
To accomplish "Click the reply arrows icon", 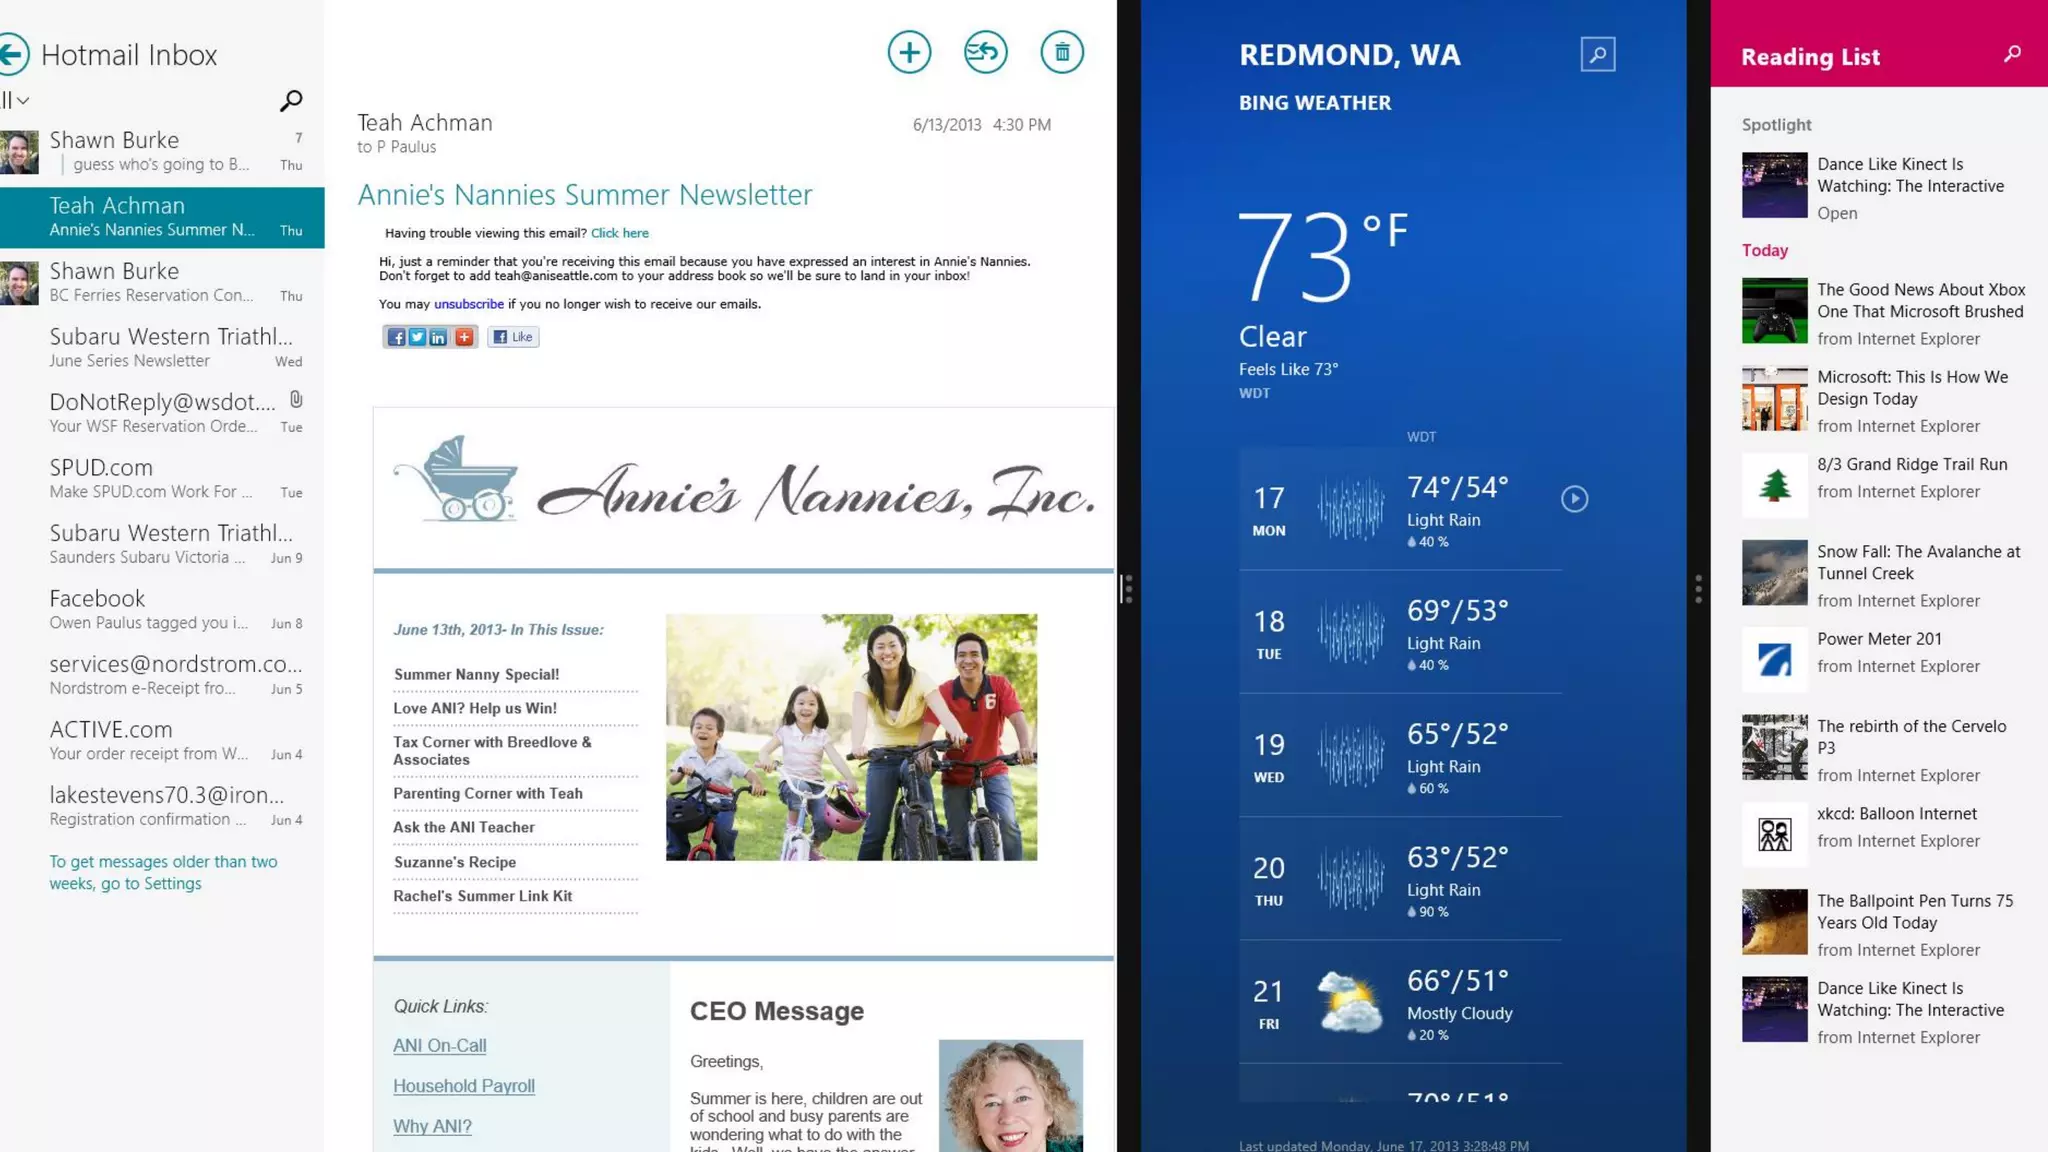I will point(985,52).
